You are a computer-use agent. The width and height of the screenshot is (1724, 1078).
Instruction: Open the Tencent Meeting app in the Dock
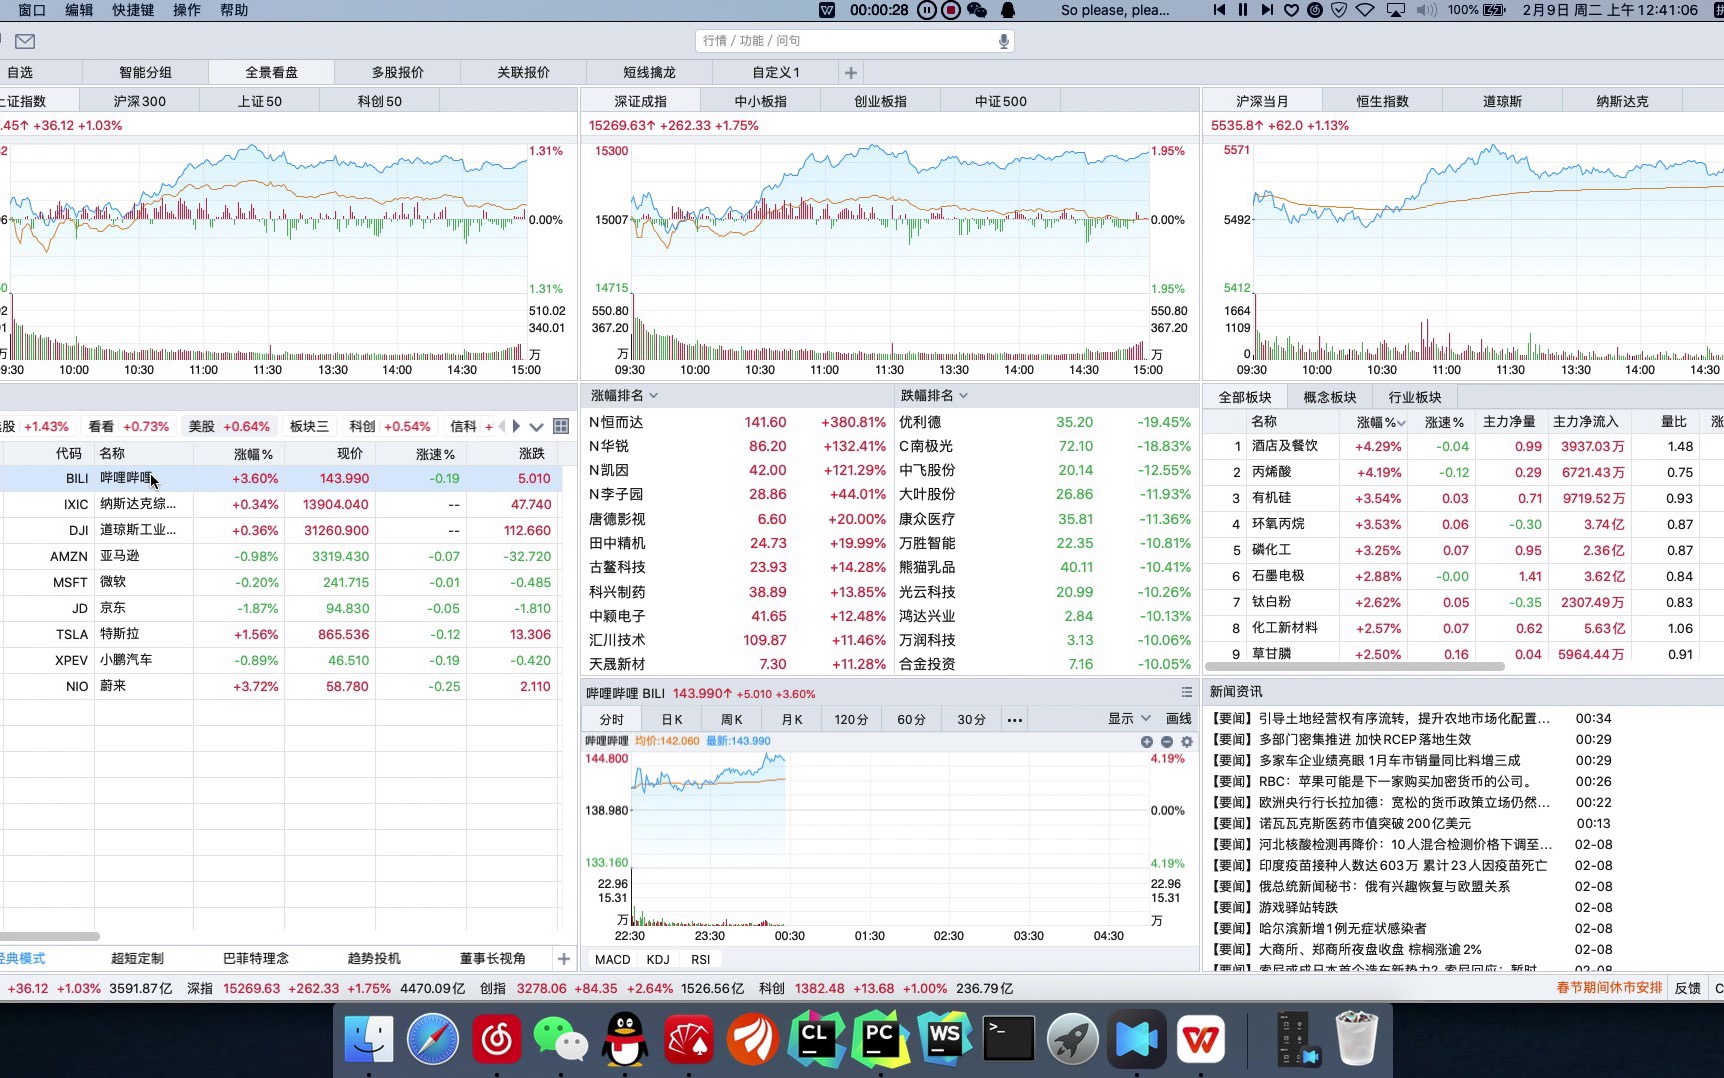tap(1137, 1040)
